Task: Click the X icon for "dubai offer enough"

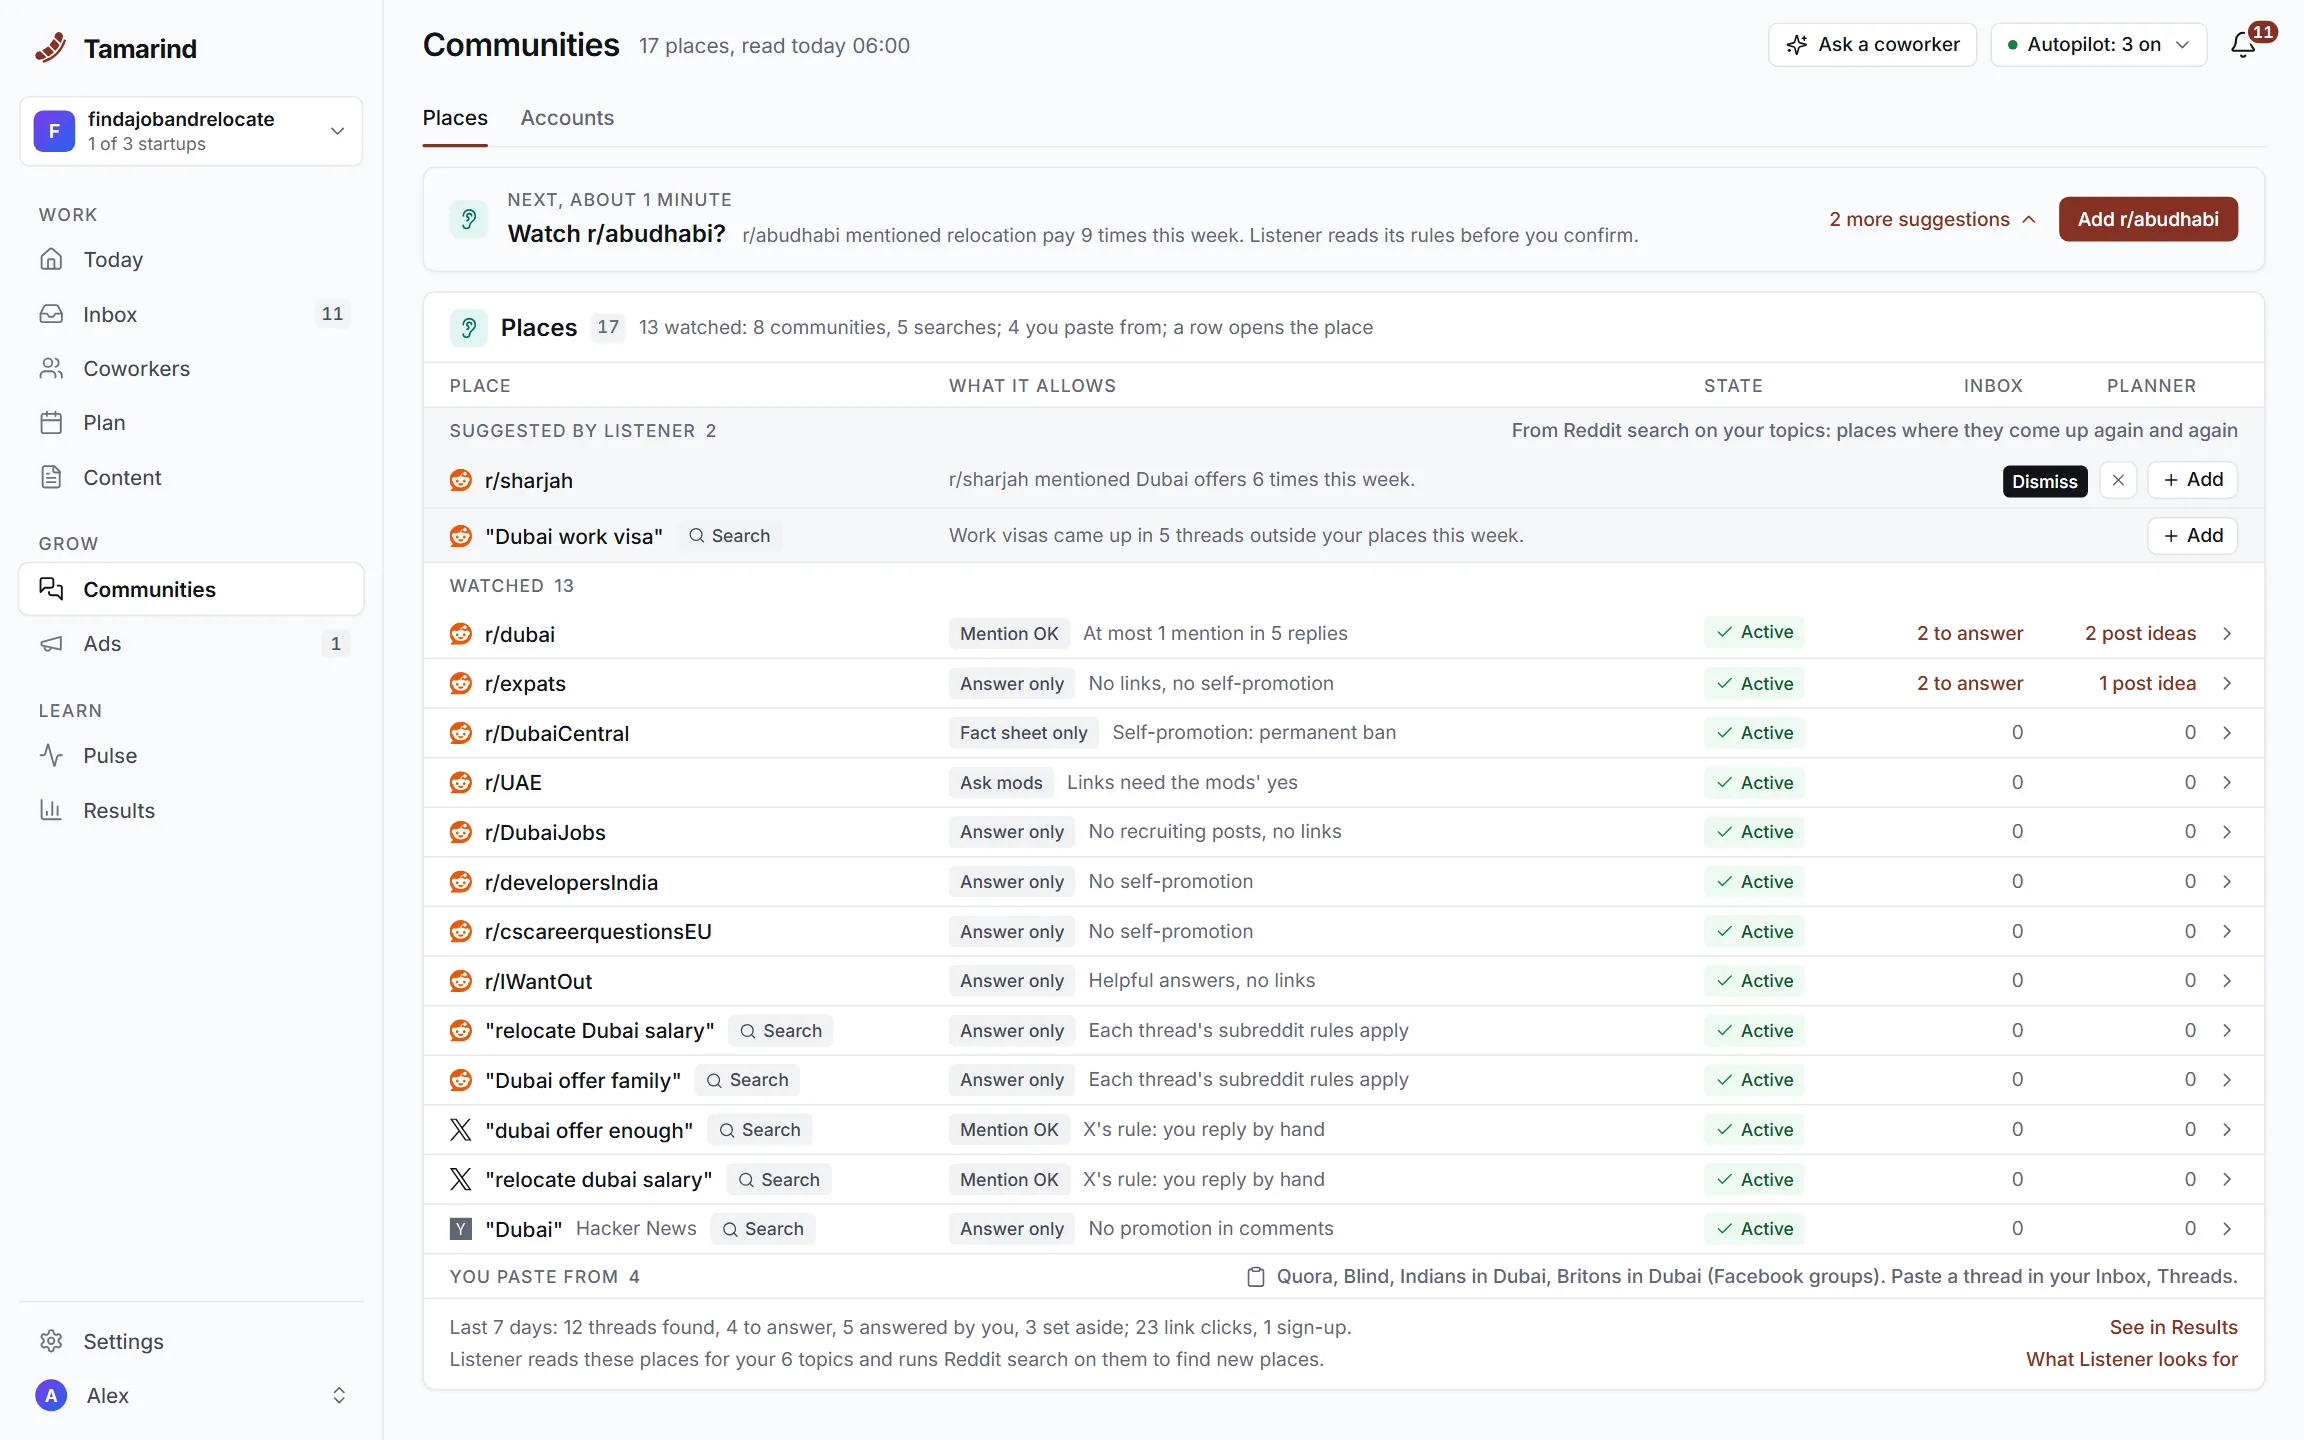Action: point(461,1130)
